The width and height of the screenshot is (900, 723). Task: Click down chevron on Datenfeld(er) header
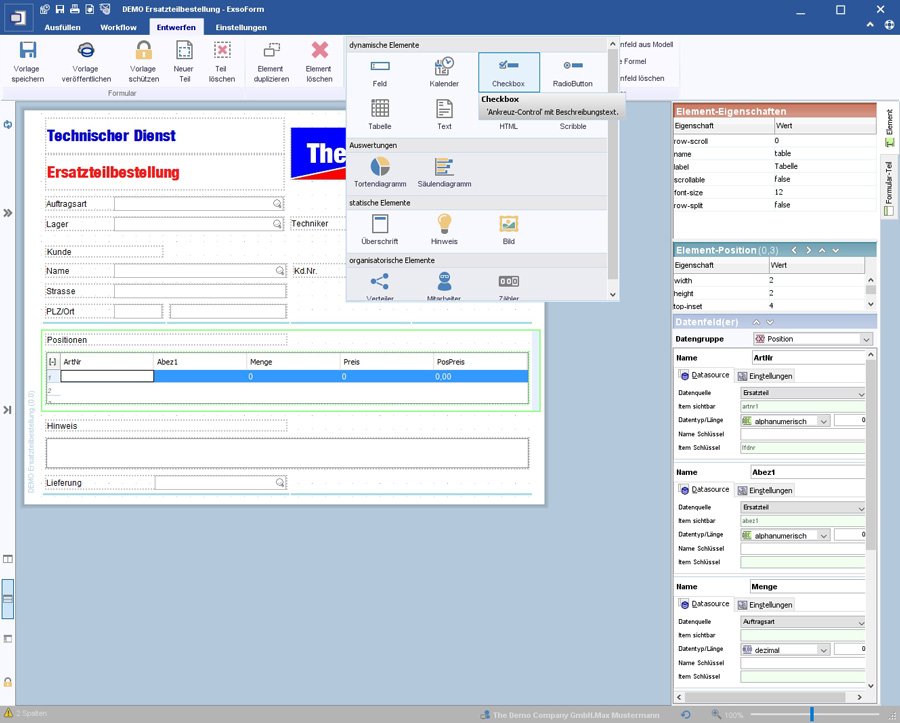[x=770, y=322]
